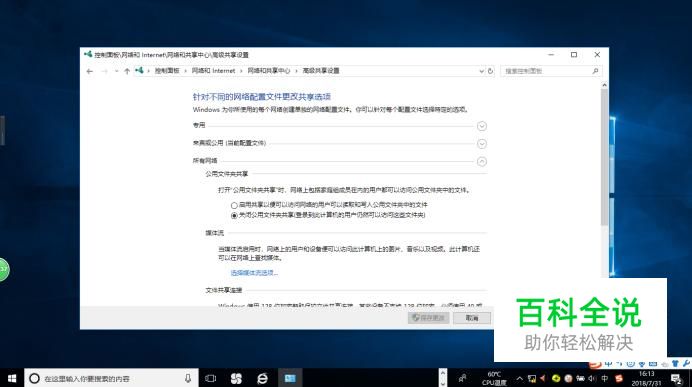692x387 pixels.
Task: Click the Sogou S tray icon
Action: [619, 379]
